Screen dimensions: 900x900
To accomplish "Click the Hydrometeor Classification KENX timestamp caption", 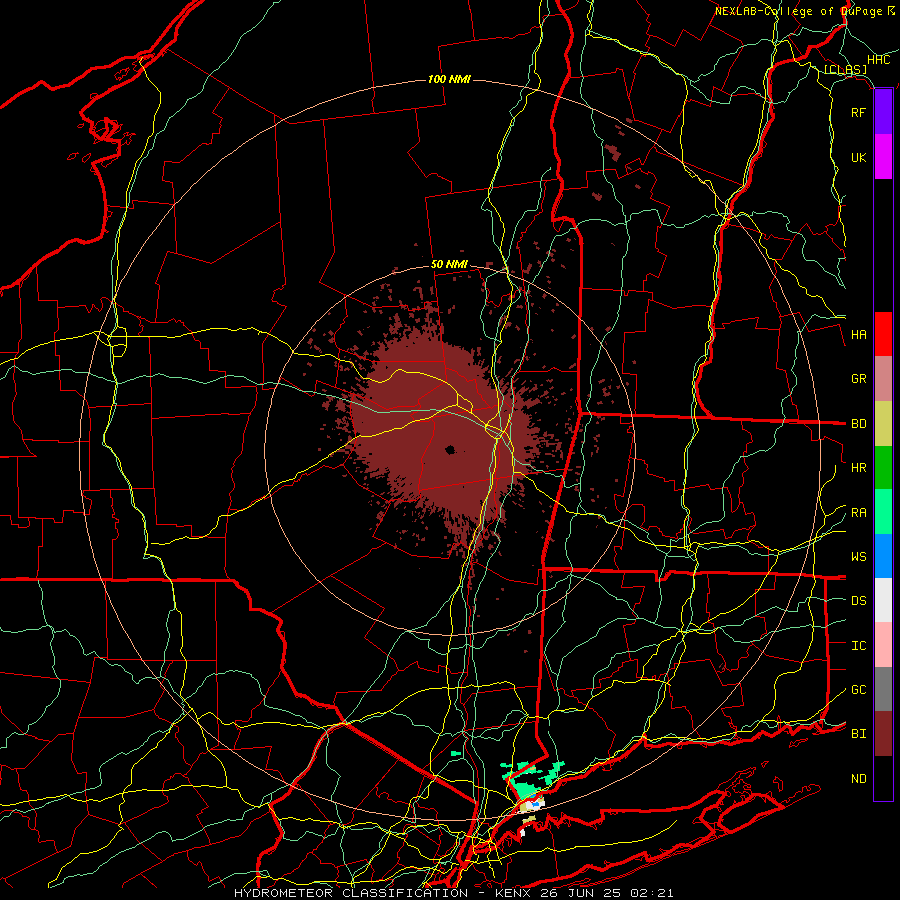I will coord(453,893).
